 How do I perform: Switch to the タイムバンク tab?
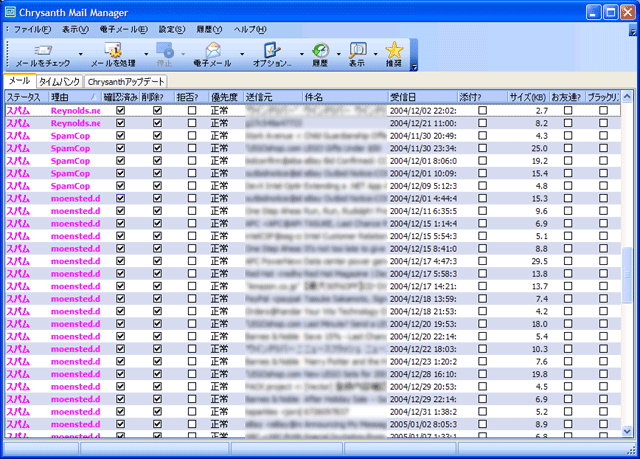pos(60,82)
